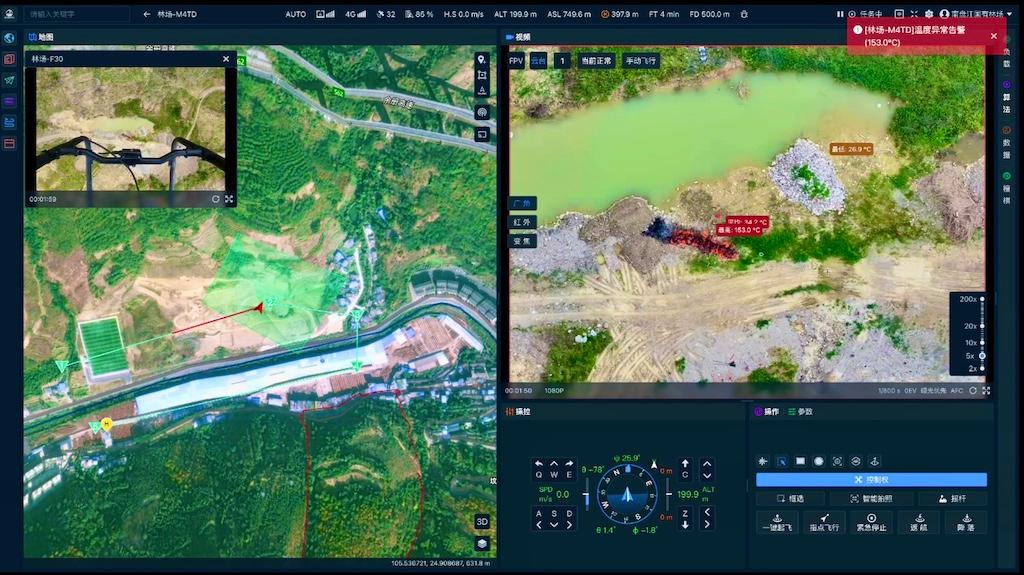The image size is (1024, 575).
Task: Expand the 林场-F30 video to fullscreen
Action: (x=229, y=199)
